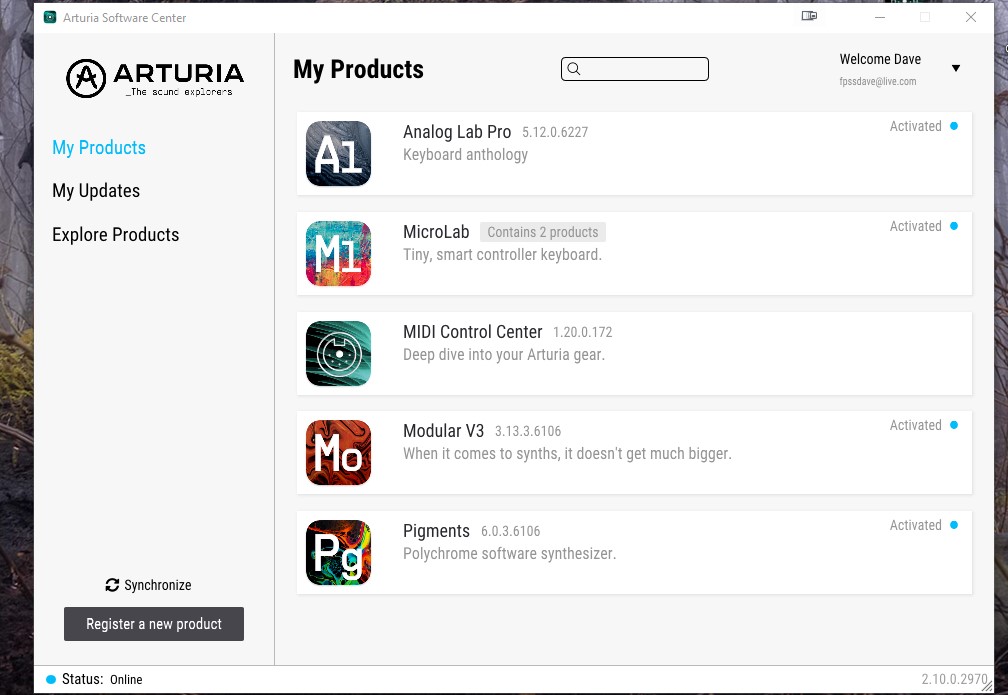Click version number 6.0.3.6106

pos(510,532)
